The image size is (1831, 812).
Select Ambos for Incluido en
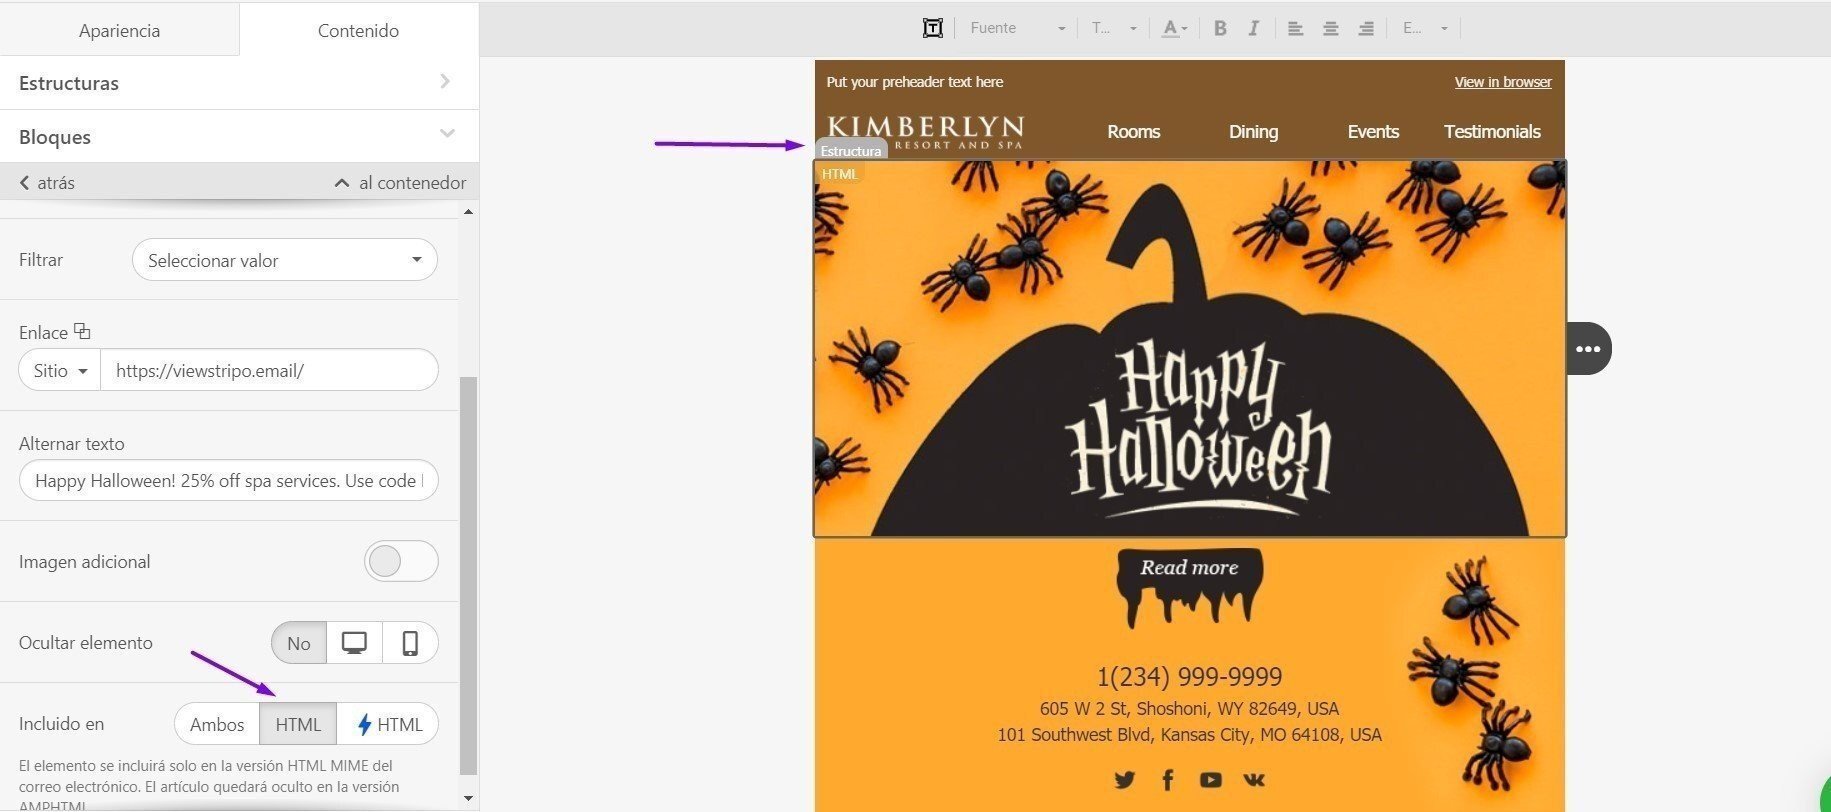pyautogui.click(x=217, y=724)
